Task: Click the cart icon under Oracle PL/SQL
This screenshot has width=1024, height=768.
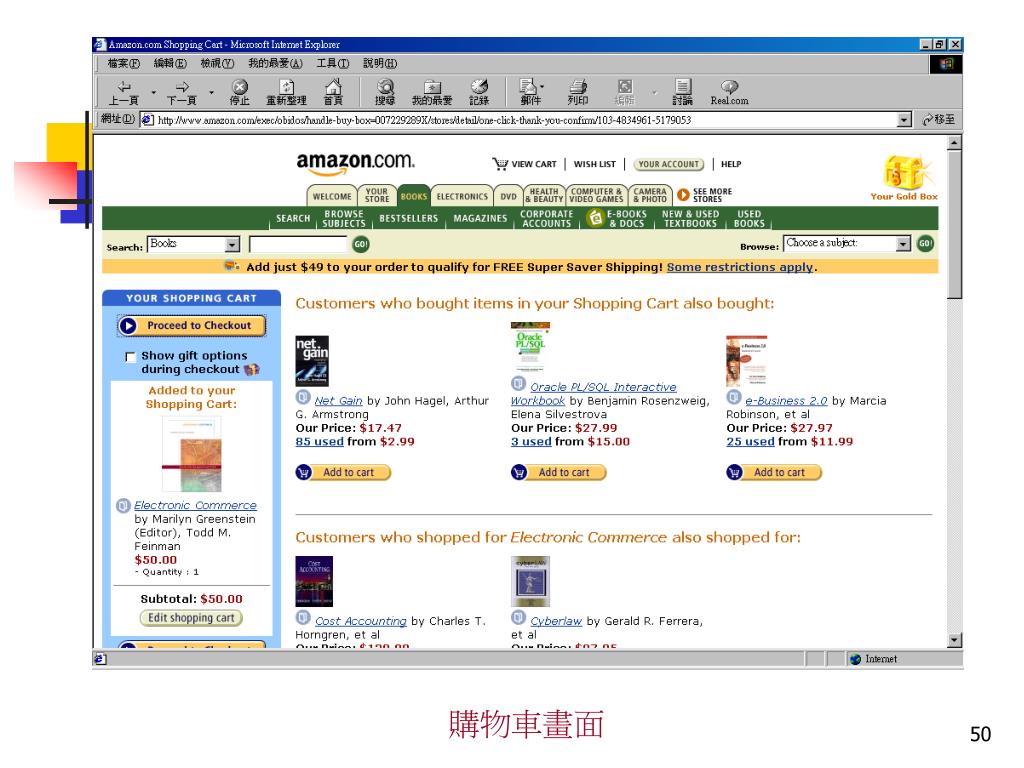Action: pos(519,472)
